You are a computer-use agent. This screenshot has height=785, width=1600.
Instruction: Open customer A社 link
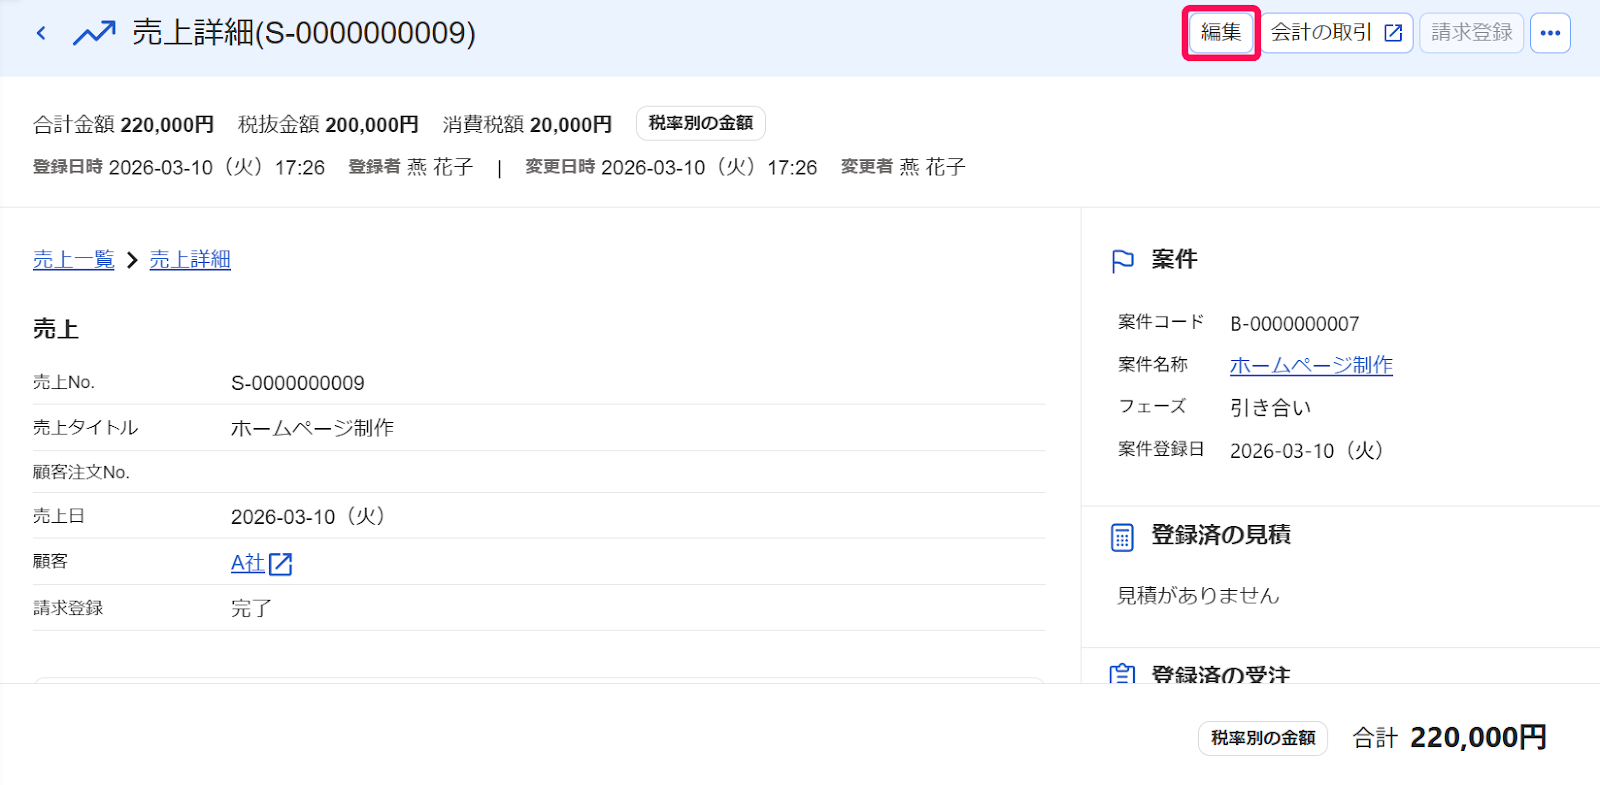(x=248, y=563)
